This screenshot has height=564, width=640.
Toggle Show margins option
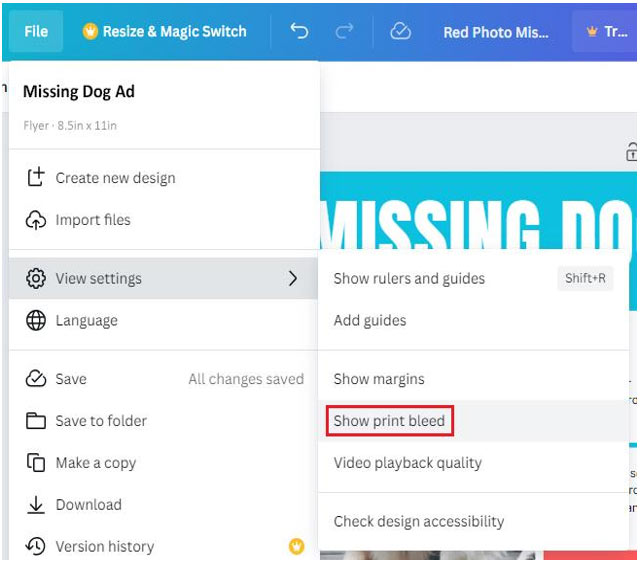[379, 379]
